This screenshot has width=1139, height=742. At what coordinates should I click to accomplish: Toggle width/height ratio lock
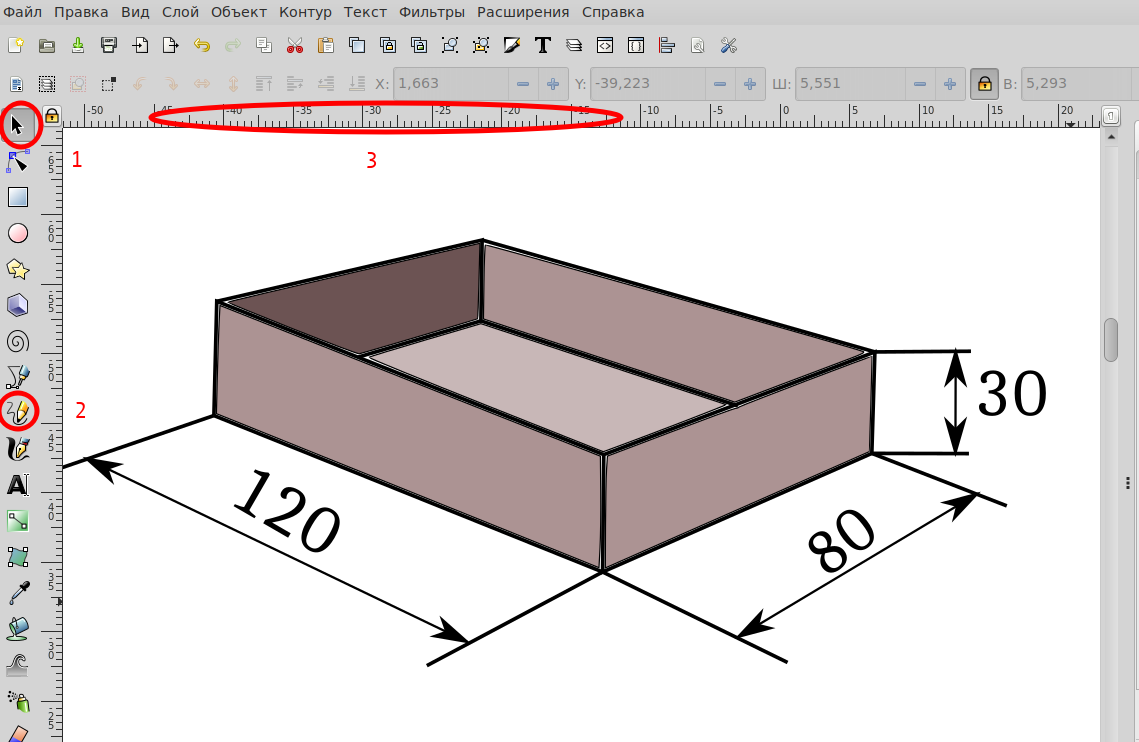984,84
